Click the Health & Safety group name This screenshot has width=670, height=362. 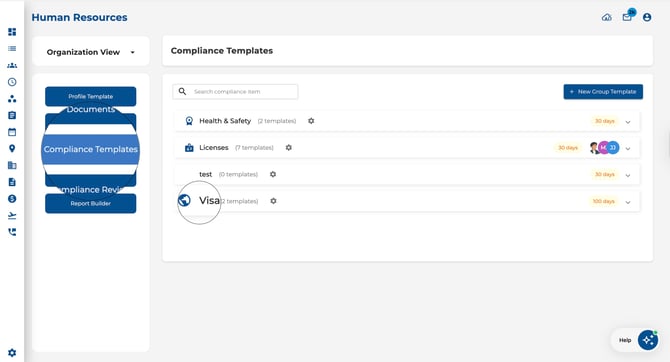tap(225, 121)
